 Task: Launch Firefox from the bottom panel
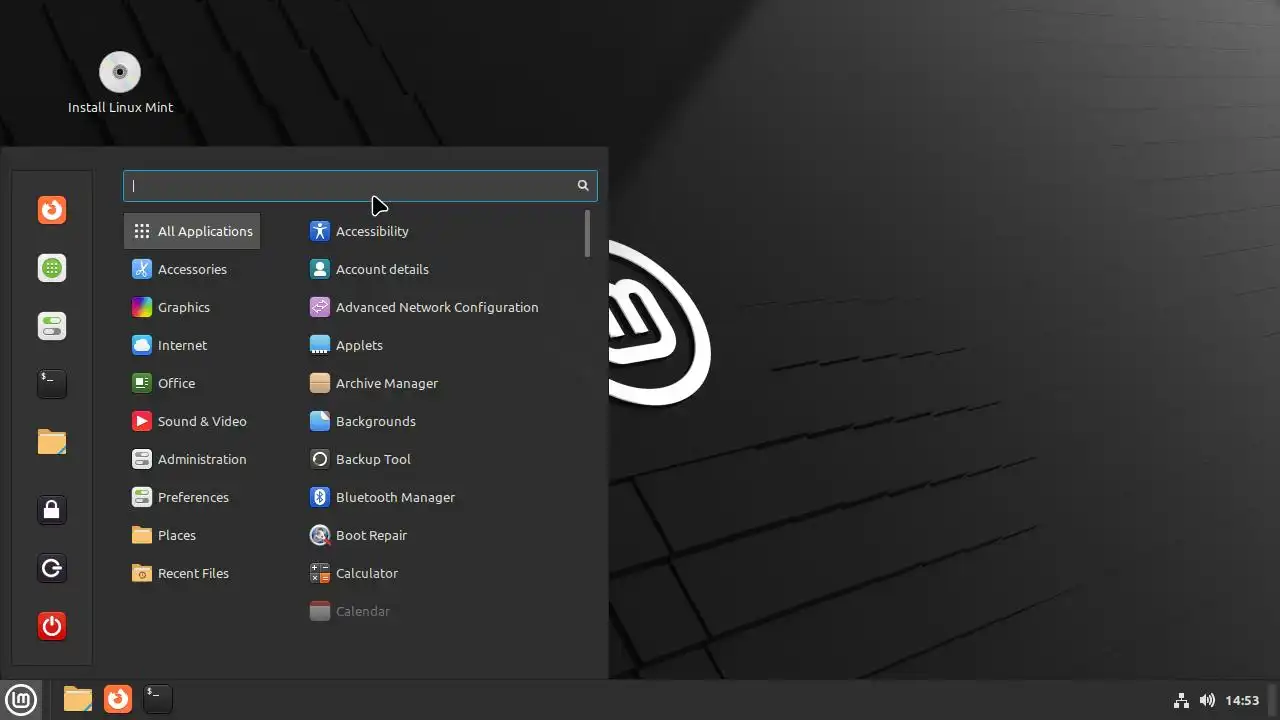118,699
